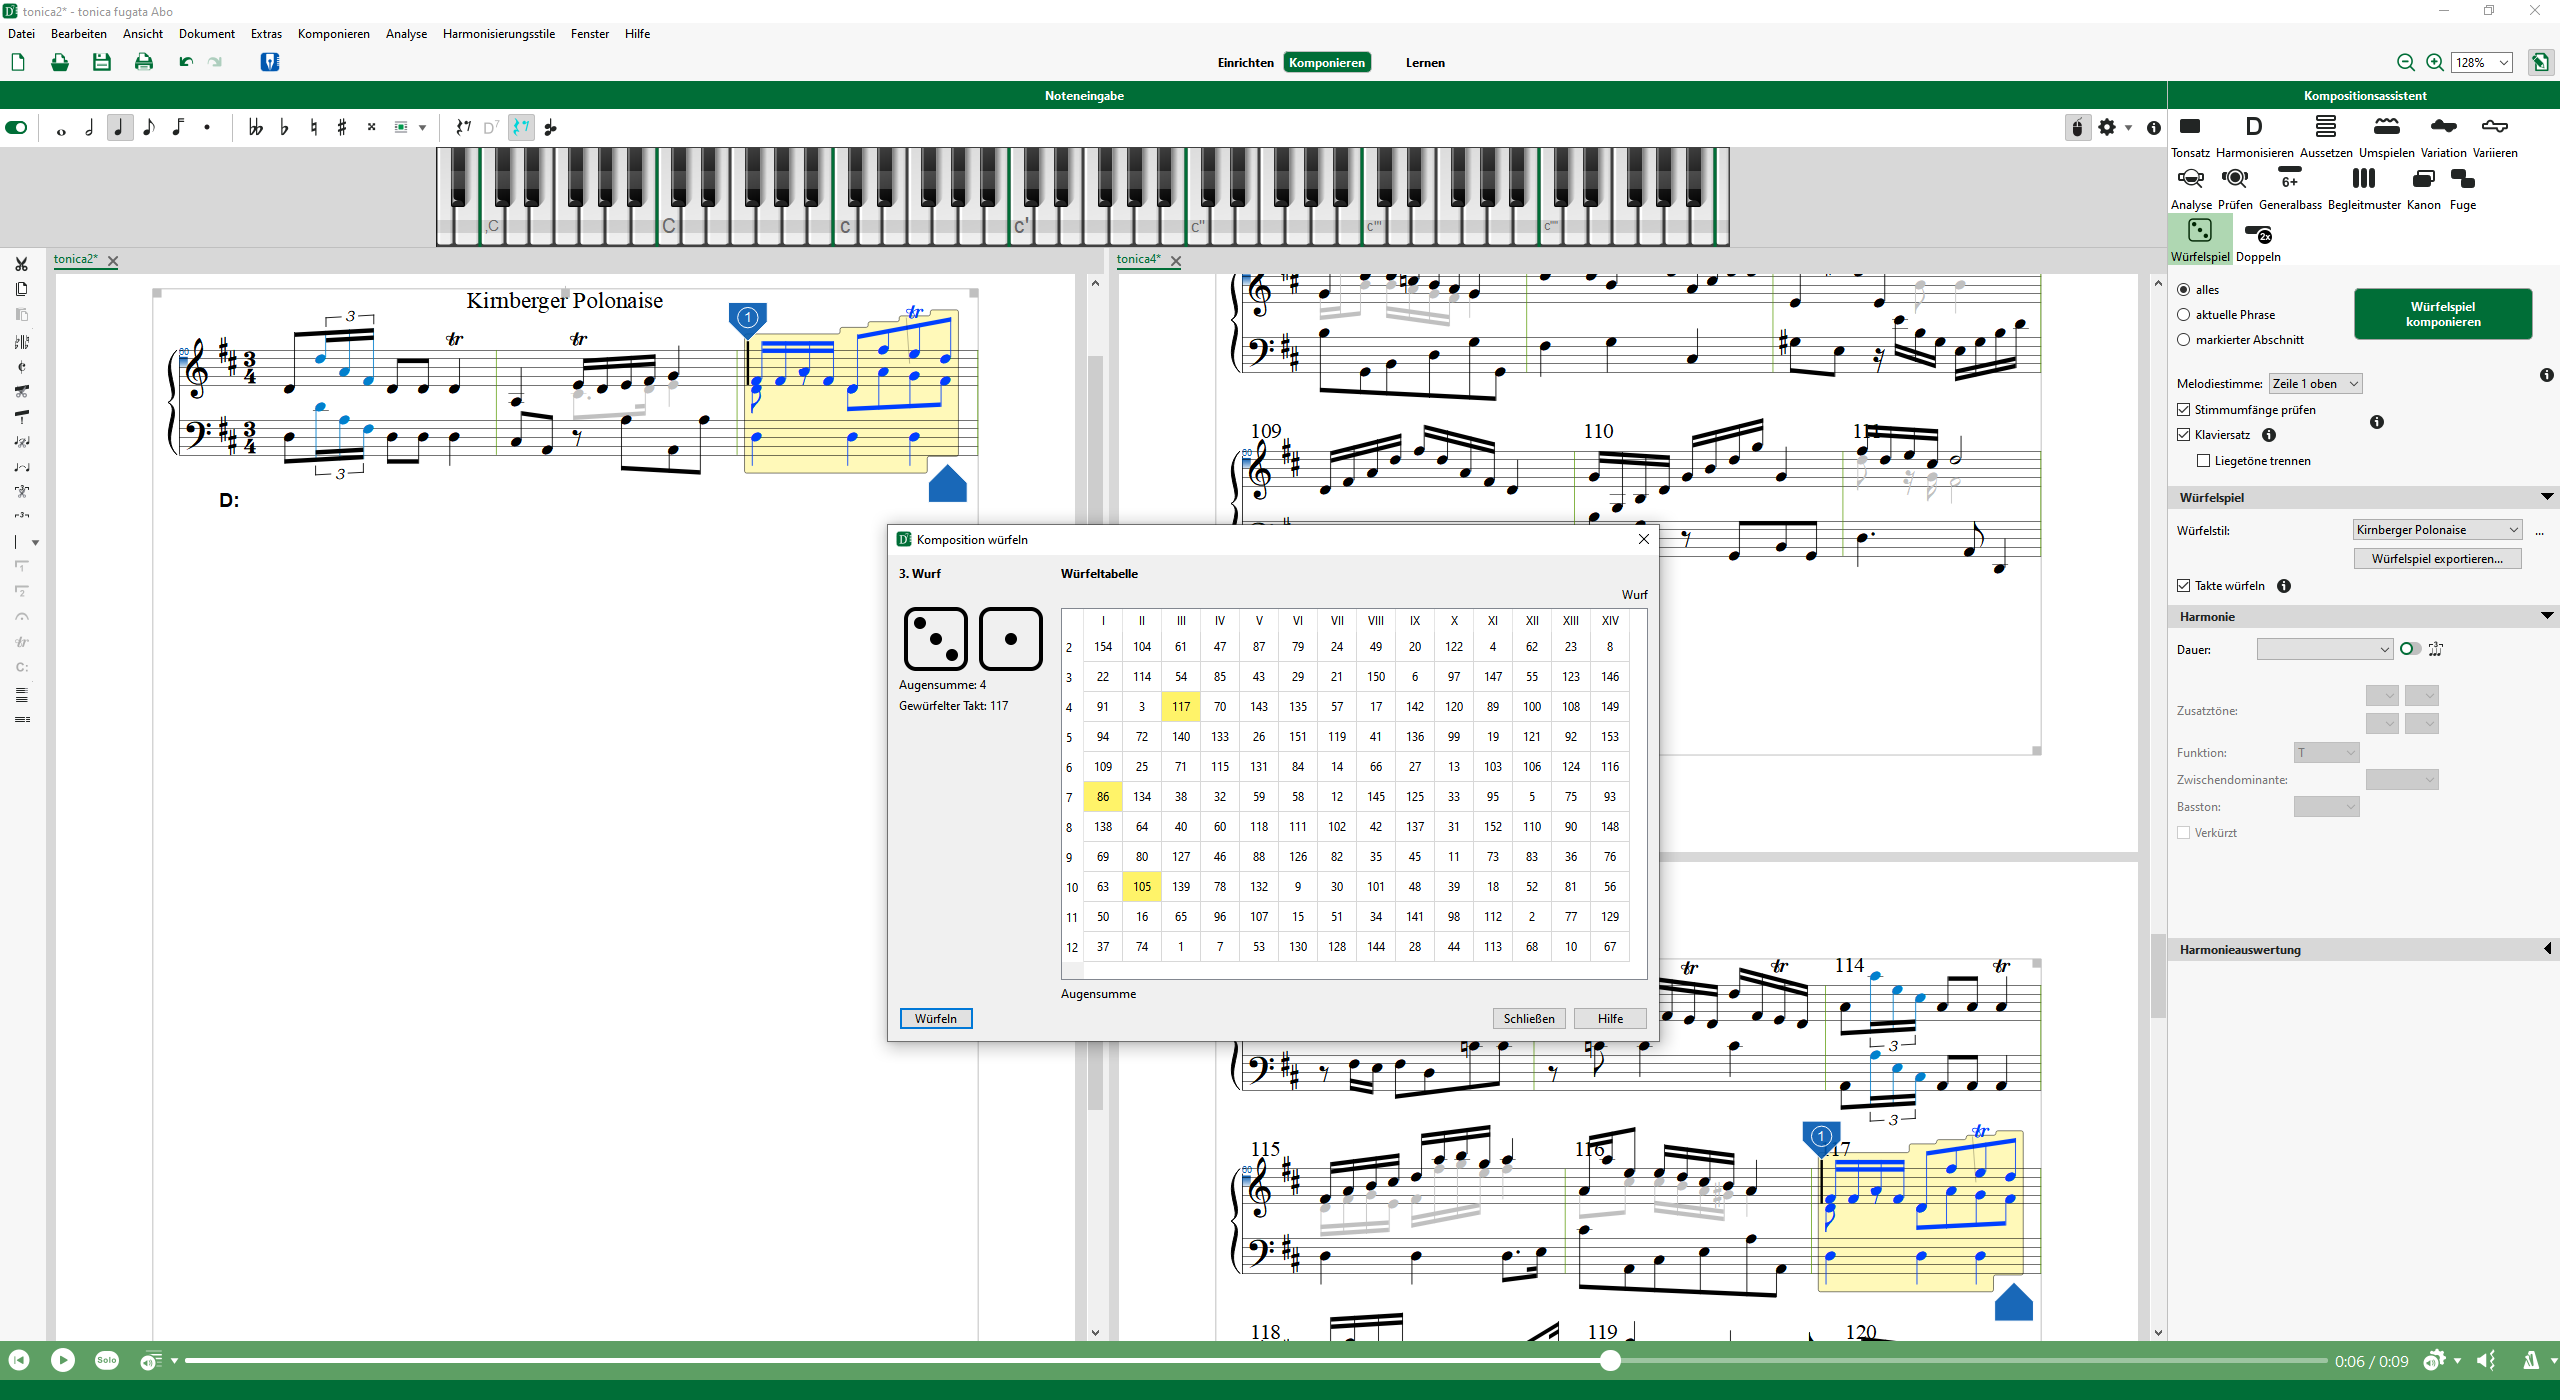This screenshot has width=2560, height=1400.
Task: Click the playback progress slider handle
Action: point(1610,1360)
